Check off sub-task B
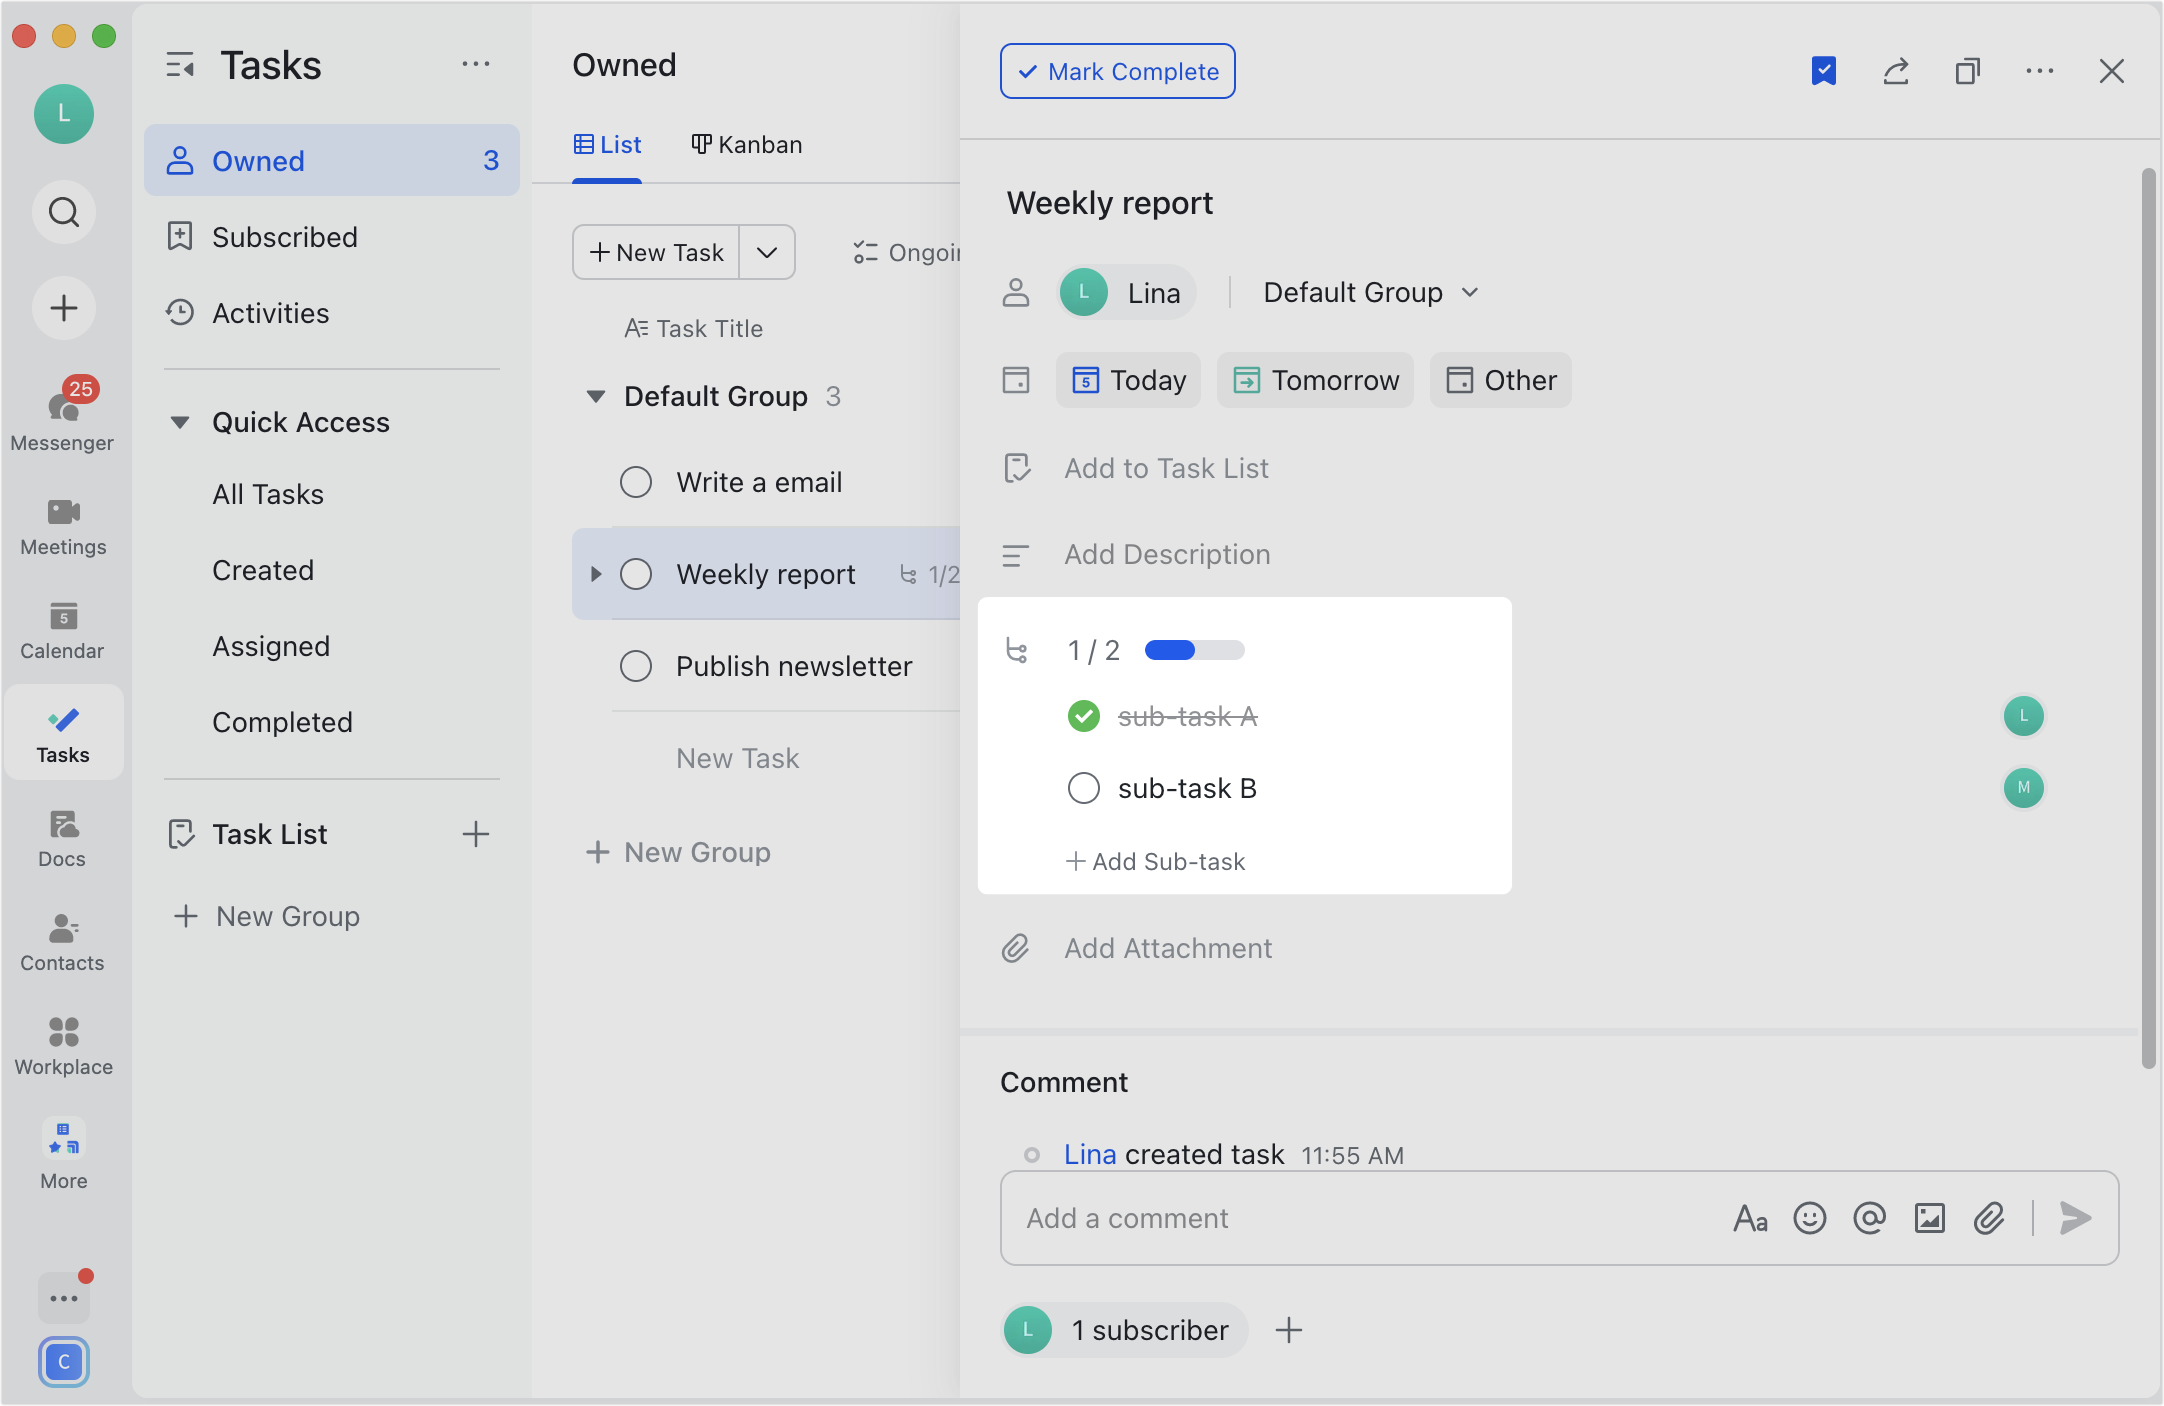Screen dimensions: 2164x1406 (x=1084, y=788)
